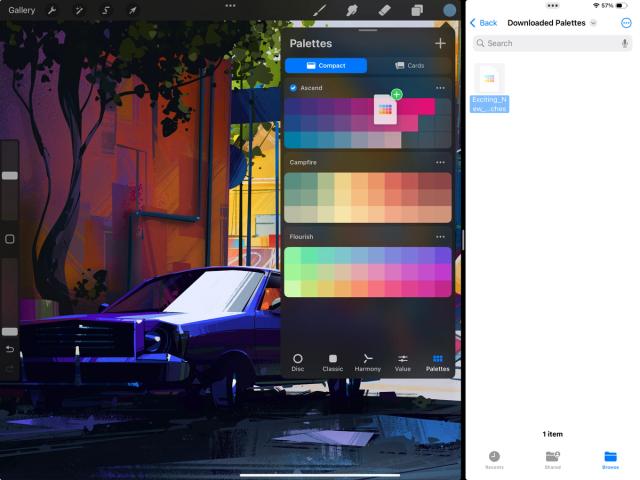Viewport: 640px width, 480px height.
Task: Tap the microphone dictation icon in Search
Action: 624,43
